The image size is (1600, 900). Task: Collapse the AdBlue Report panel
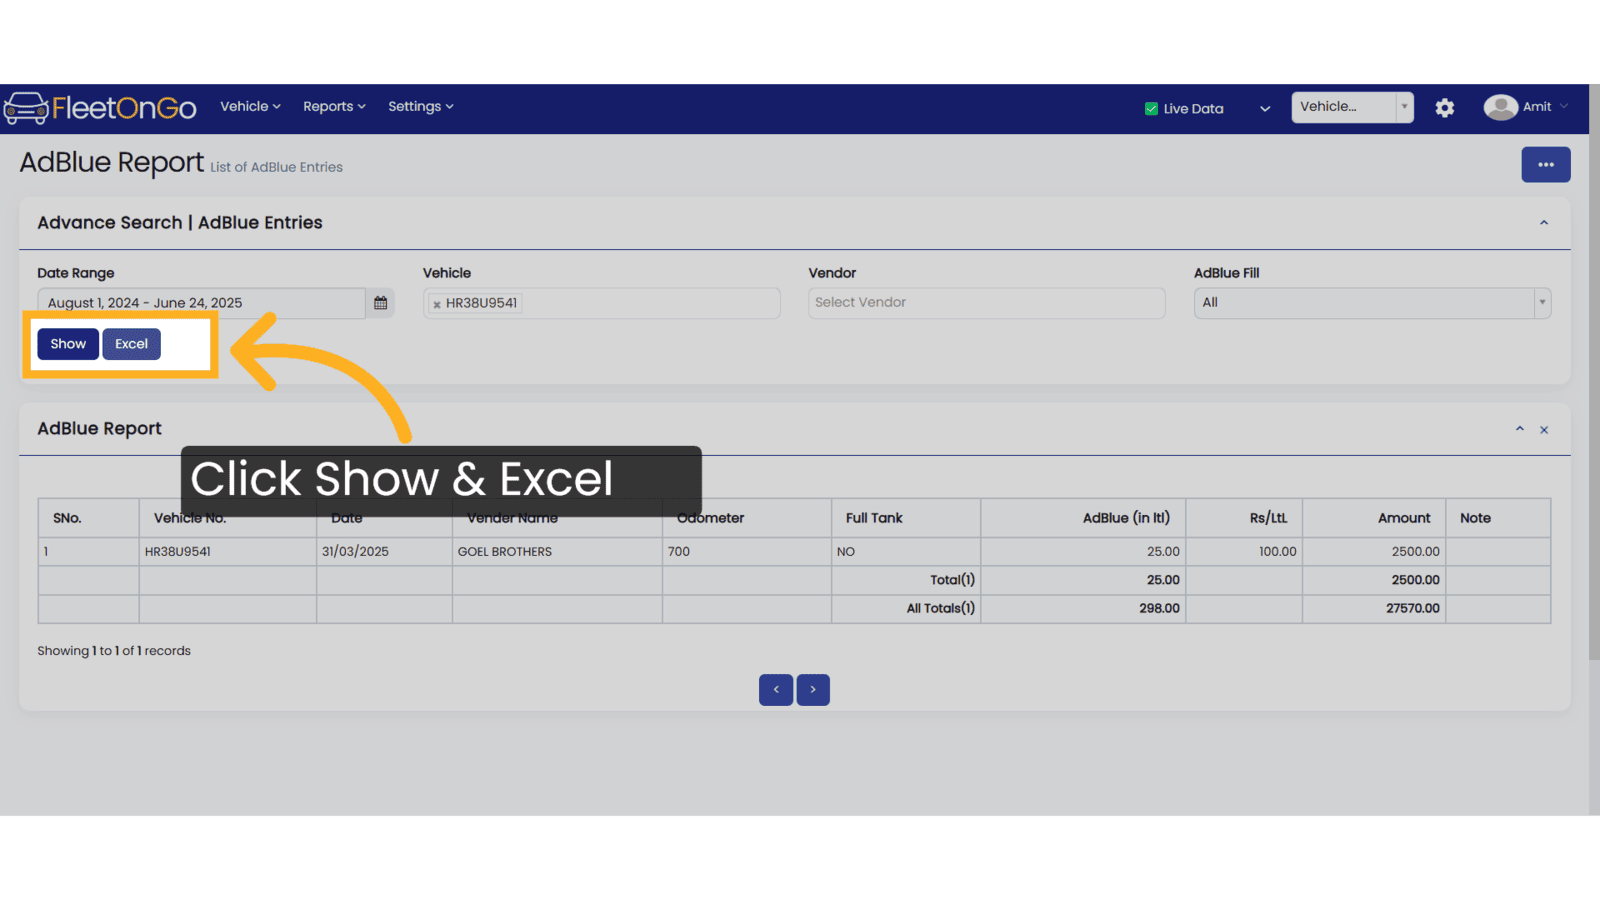click(x=1520, y=429)
